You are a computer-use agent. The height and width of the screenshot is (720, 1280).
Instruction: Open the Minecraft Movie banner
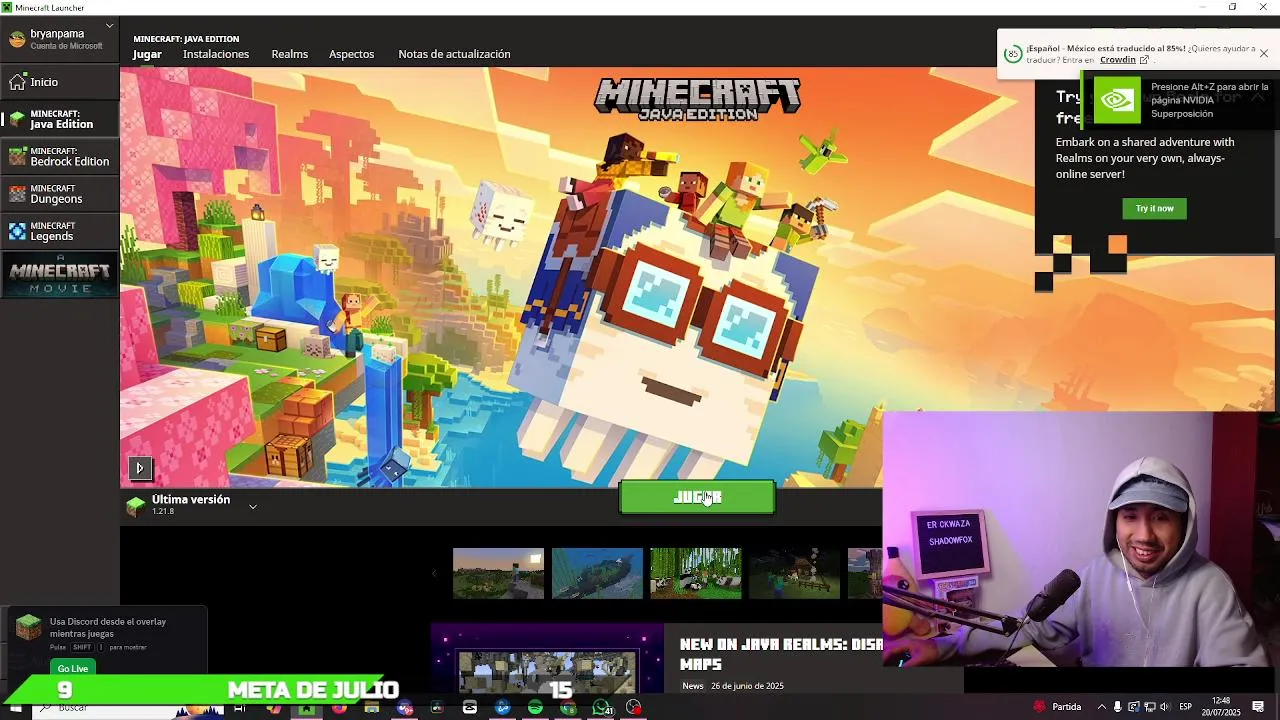60,275
